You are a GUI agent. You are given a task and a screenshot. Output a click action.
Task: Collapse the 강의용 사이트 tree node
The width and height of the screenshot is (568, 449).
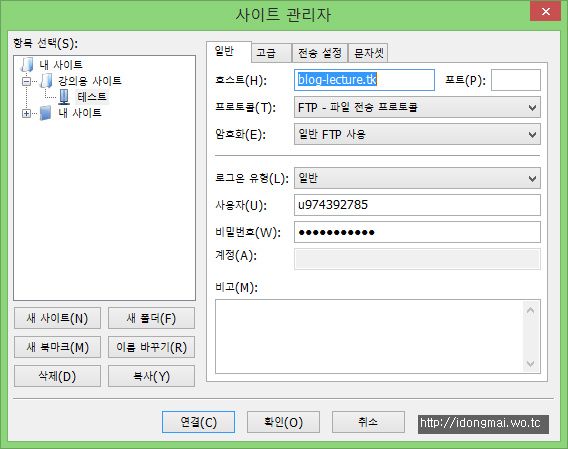26,81
